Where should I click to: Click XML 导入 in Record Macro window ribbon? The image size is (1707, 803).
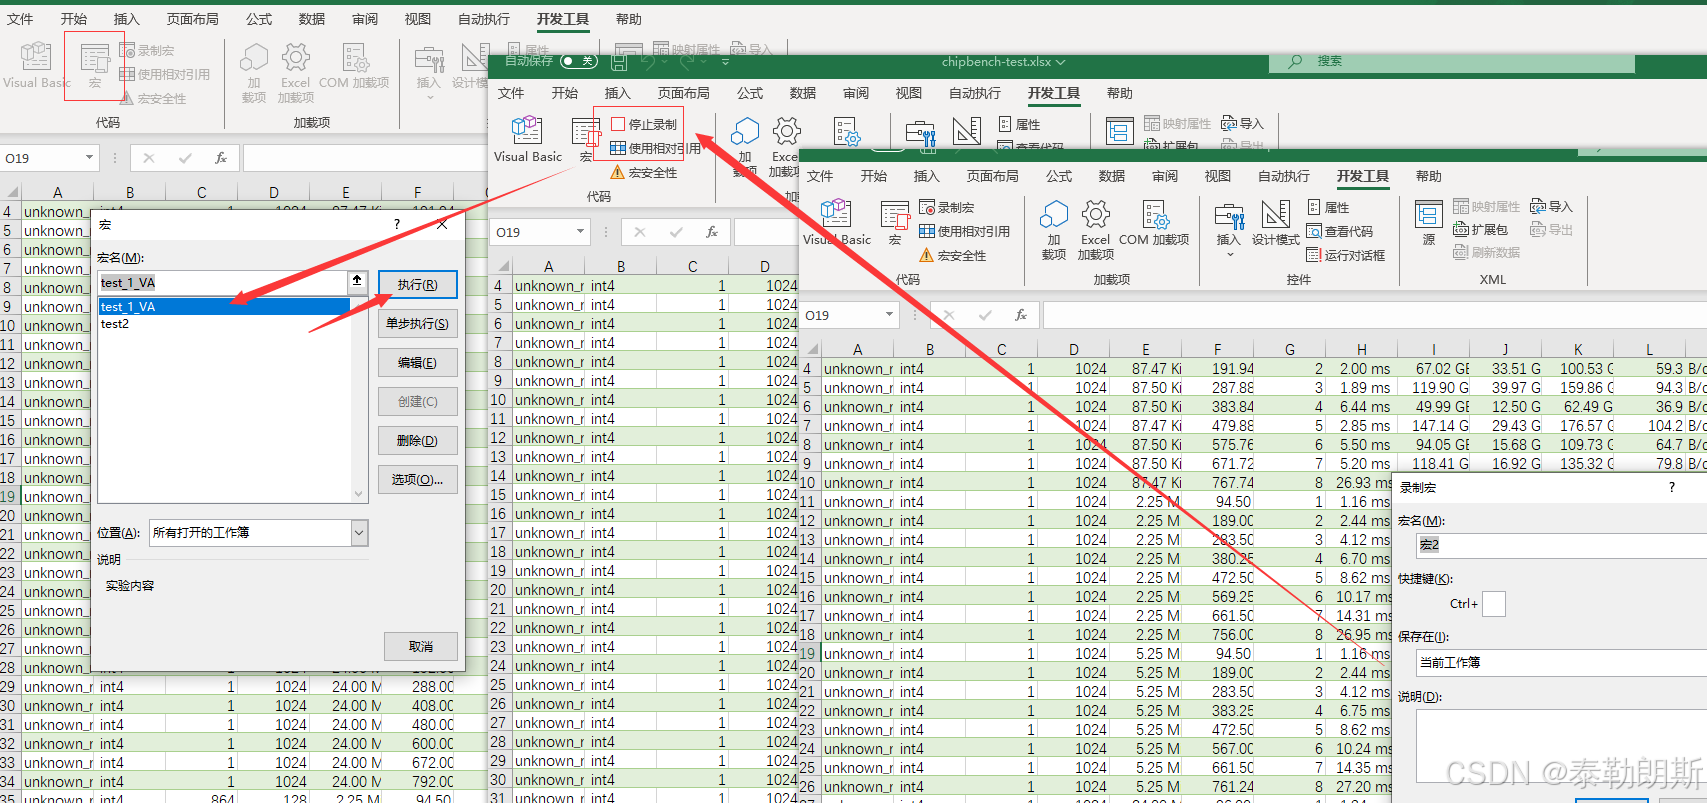click(1552, 206)
